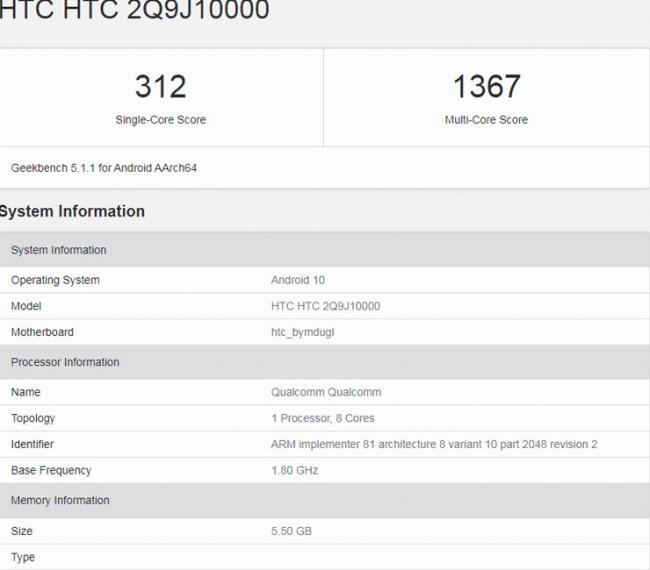Click the Processor Information section header

tap(65, 362)
